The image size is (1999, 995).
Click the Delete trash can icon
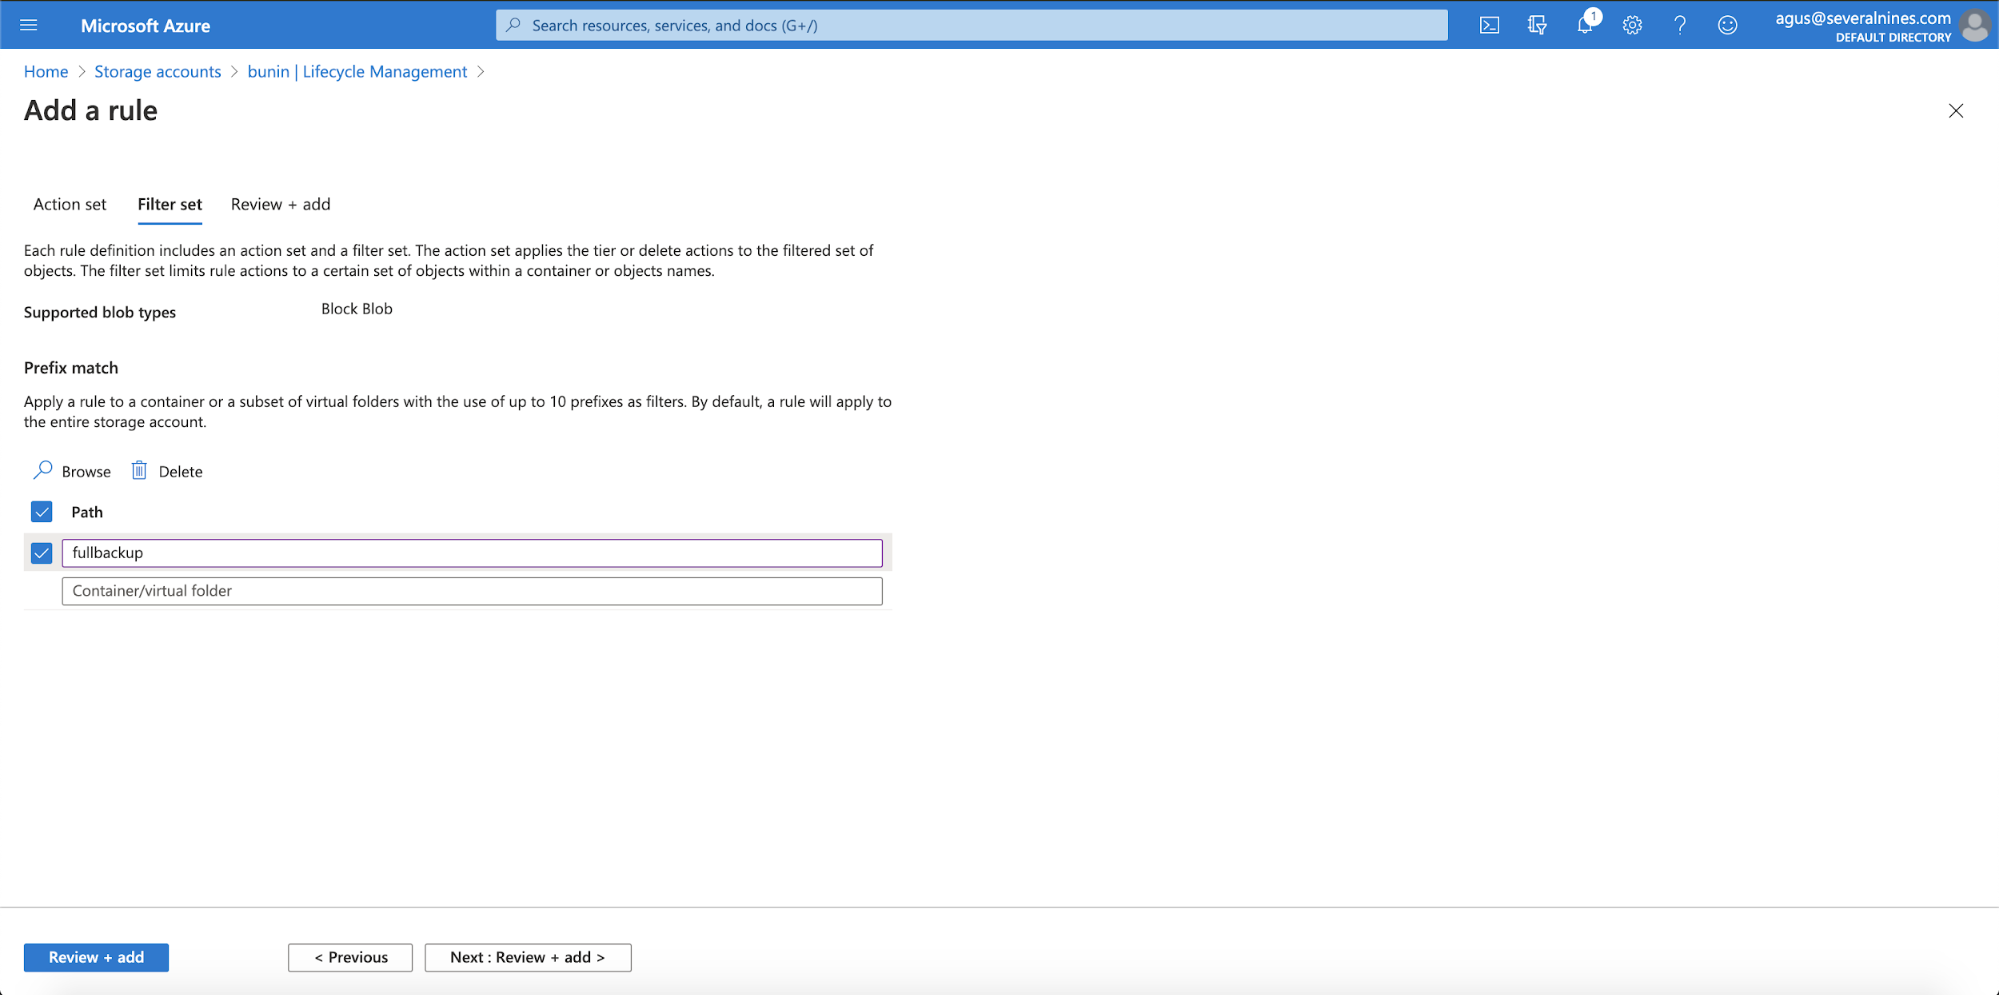click(139, 470)
